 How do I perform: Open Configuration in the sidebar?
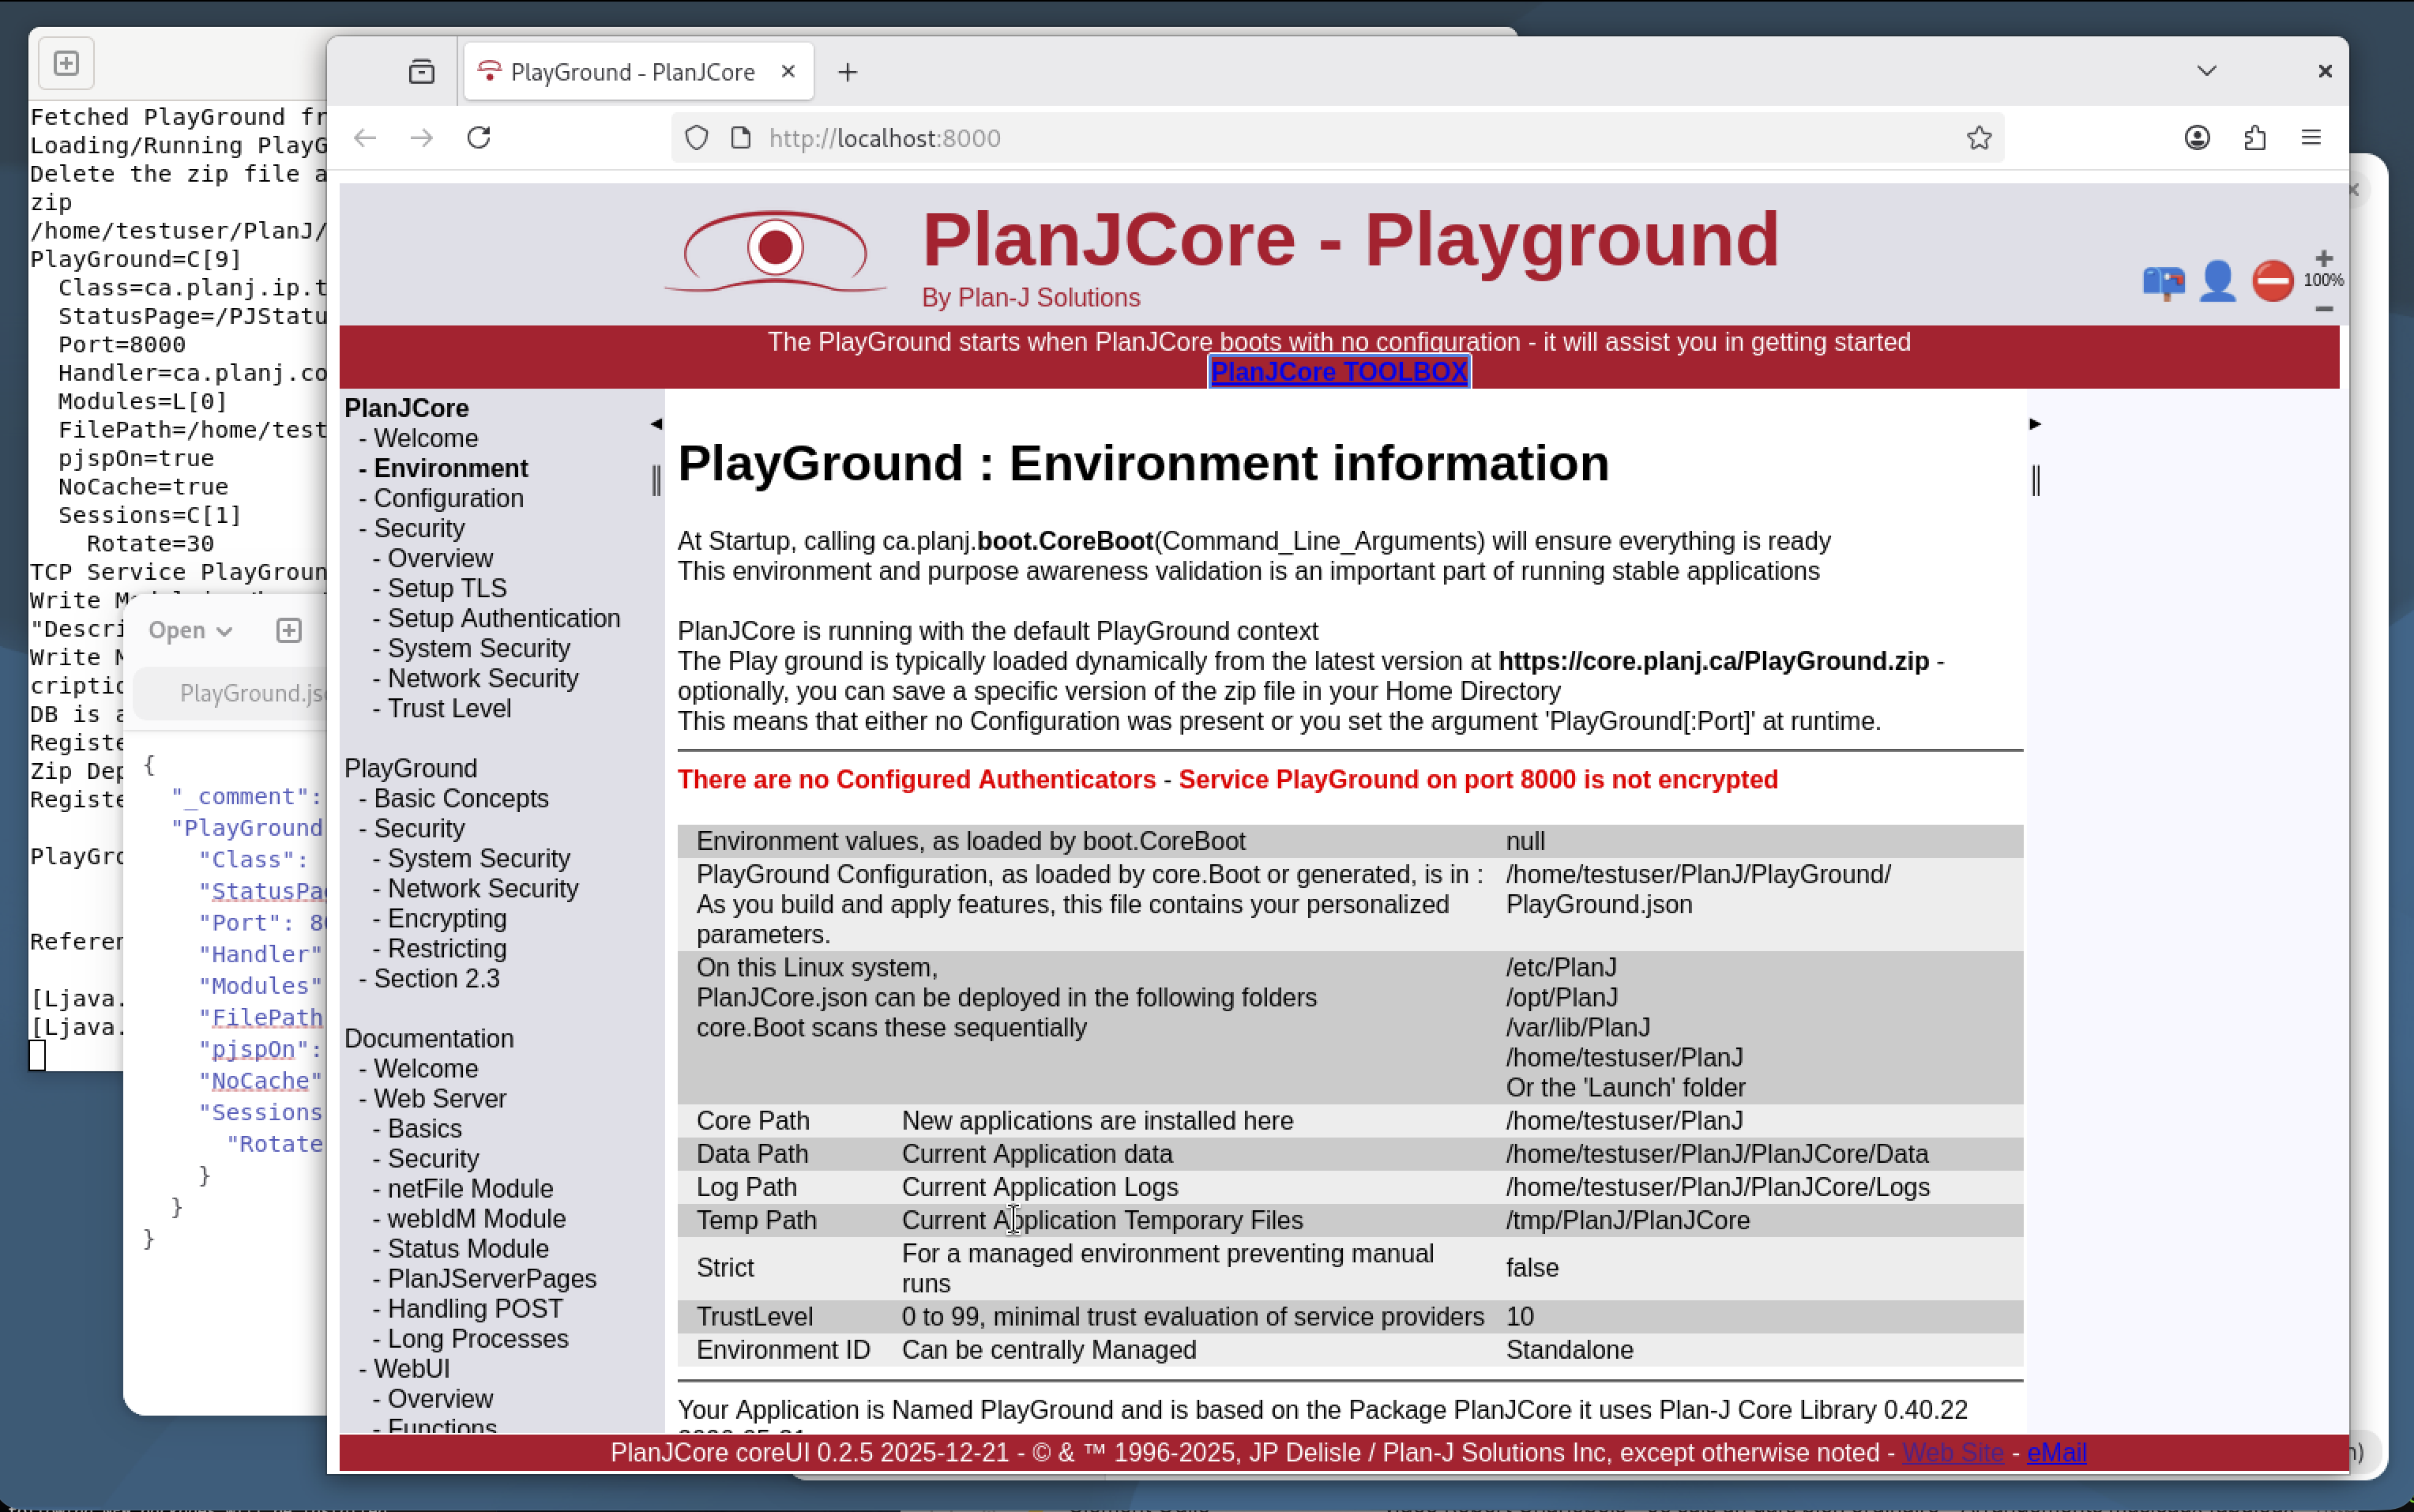coord(449,498)
